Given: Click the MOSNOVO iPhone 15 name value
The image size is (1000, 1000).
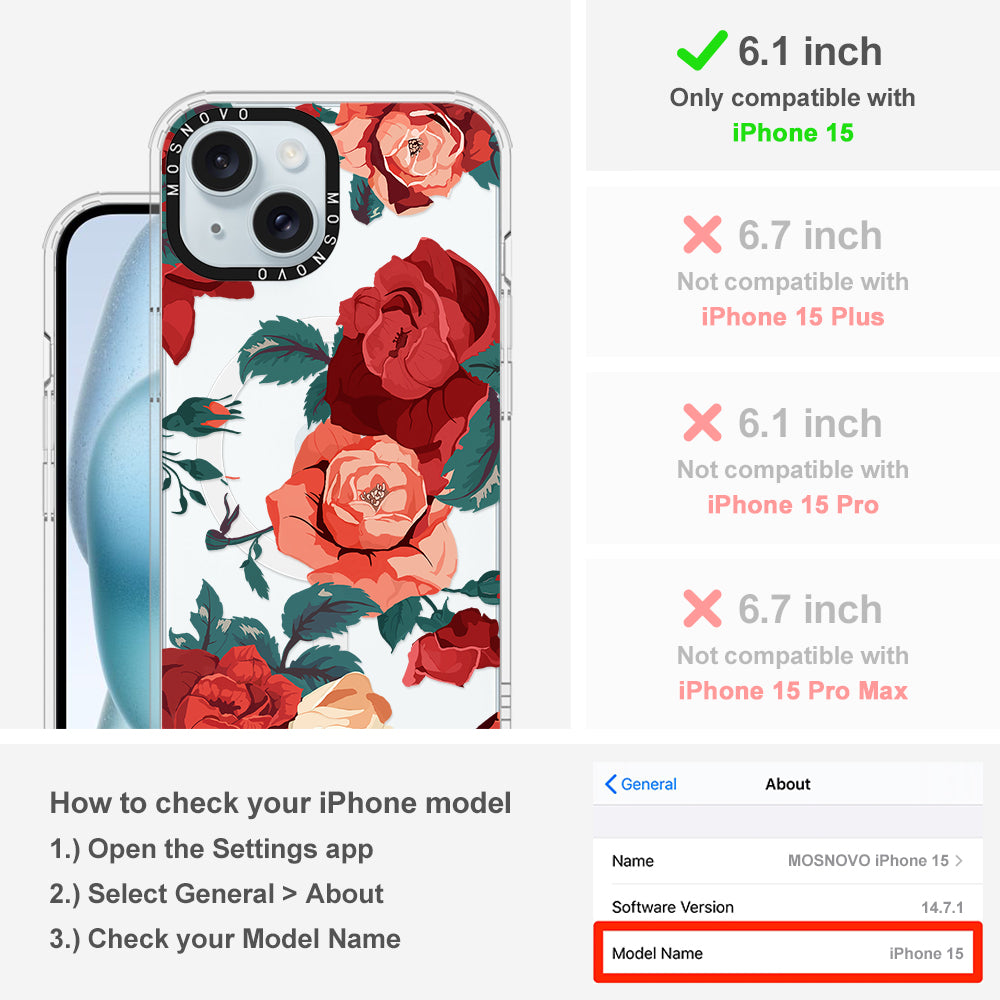Looking at the screenshot, I should 868,860.
